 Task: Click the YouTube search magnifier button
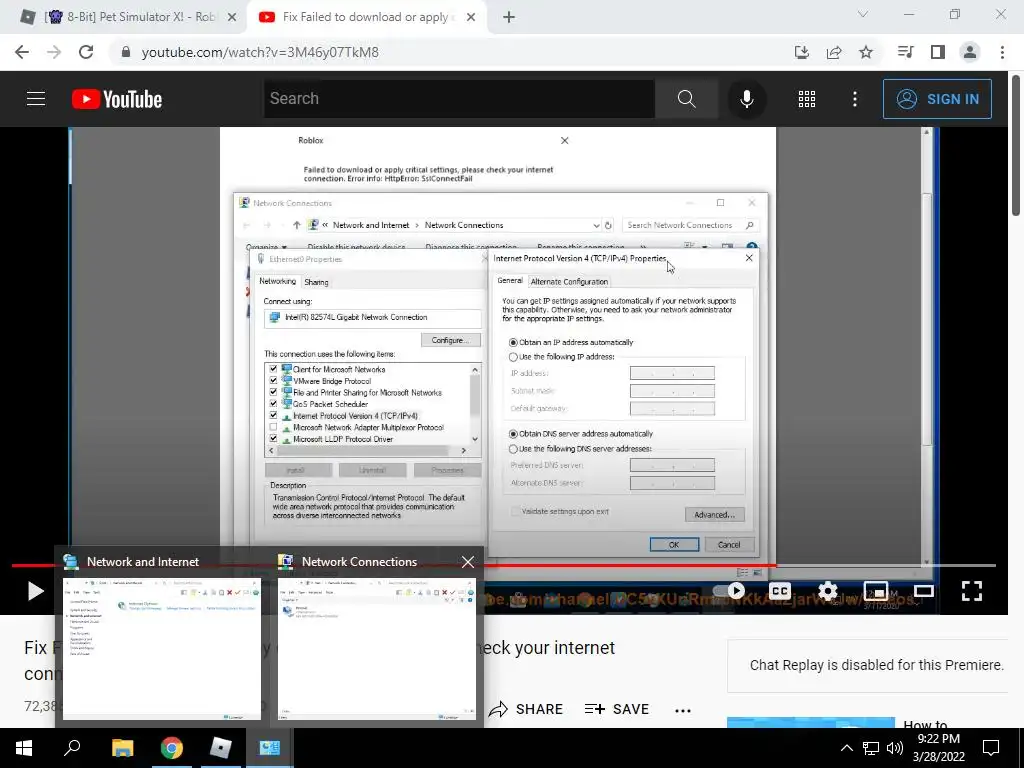click(x=686, y=99)
